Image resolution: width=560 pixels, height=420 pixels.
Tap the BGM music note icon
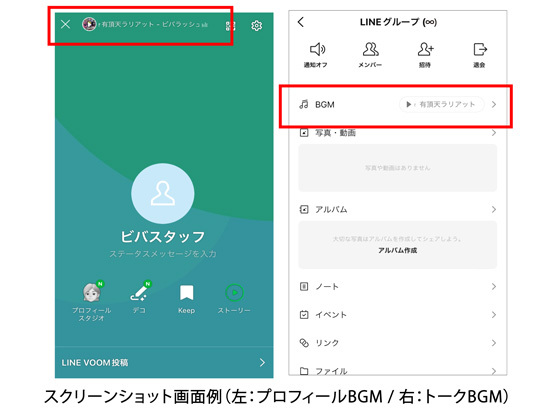point(304,104)
